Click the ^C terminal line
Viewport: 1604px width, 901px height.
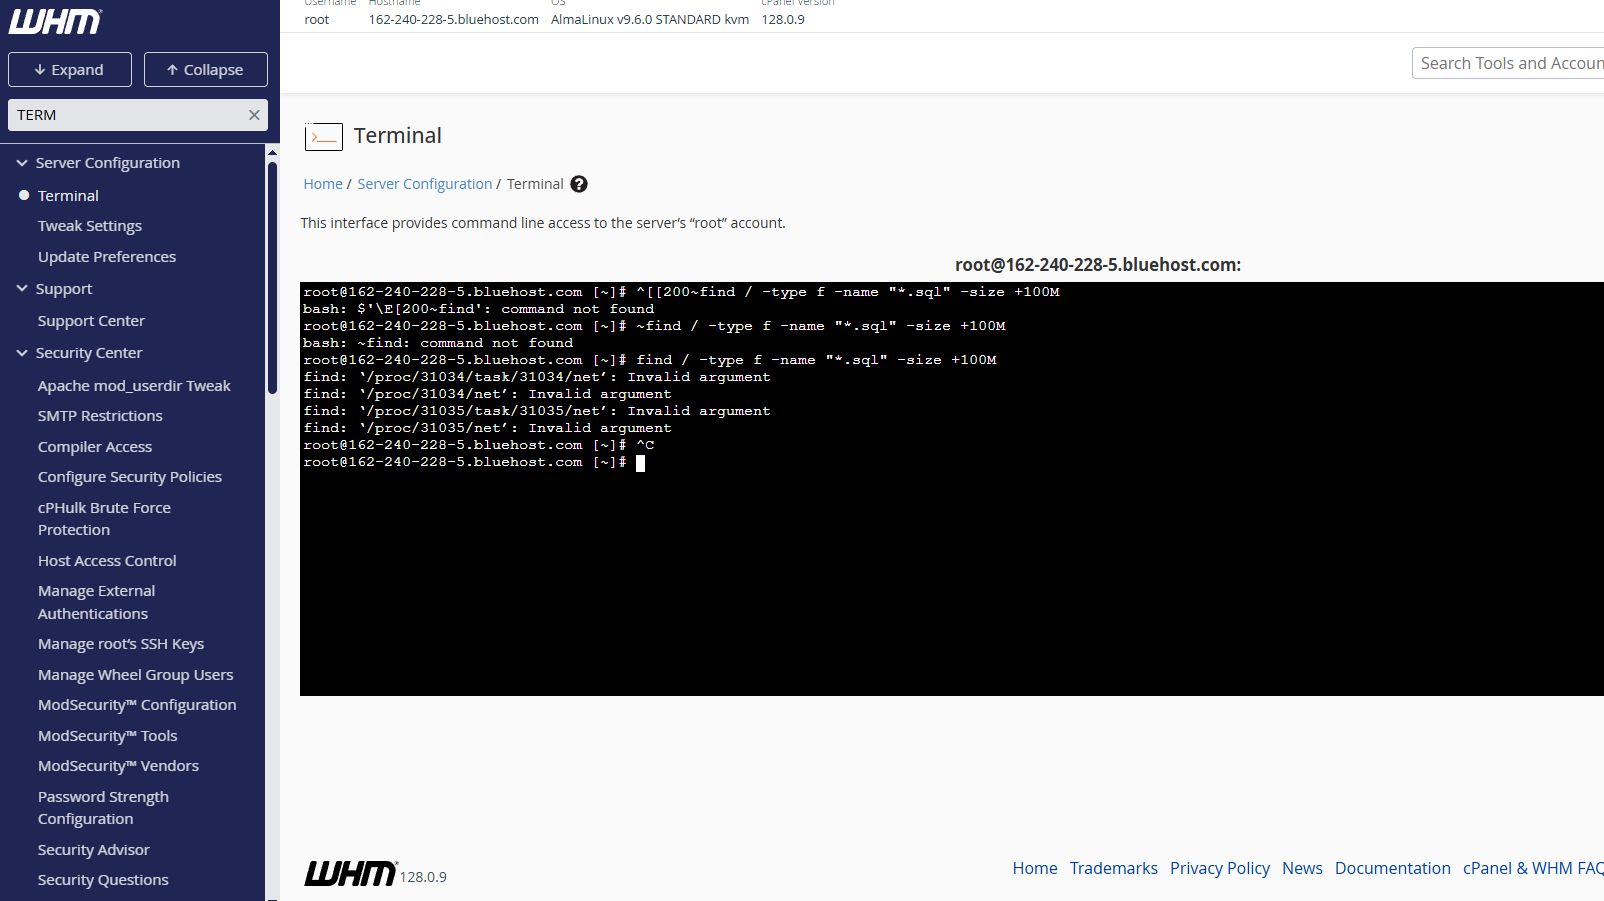point(479,445)
